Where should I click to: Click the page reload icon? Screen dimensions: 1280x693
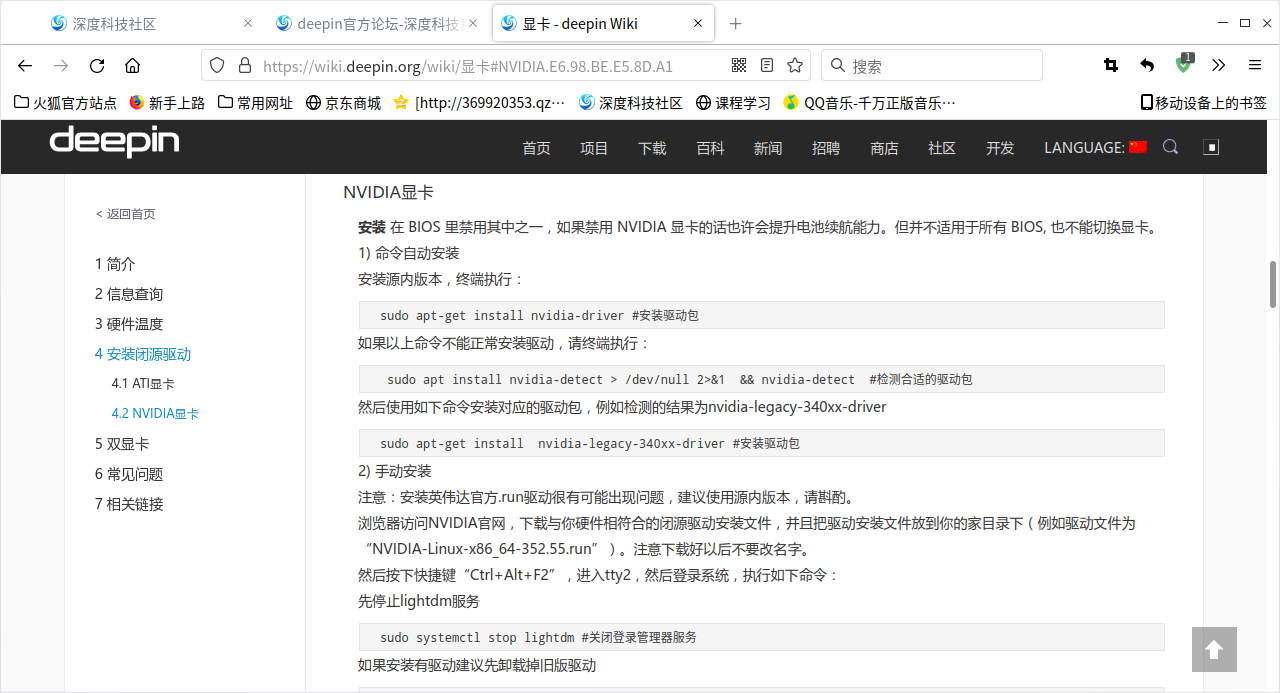click(x=96, y=65)
